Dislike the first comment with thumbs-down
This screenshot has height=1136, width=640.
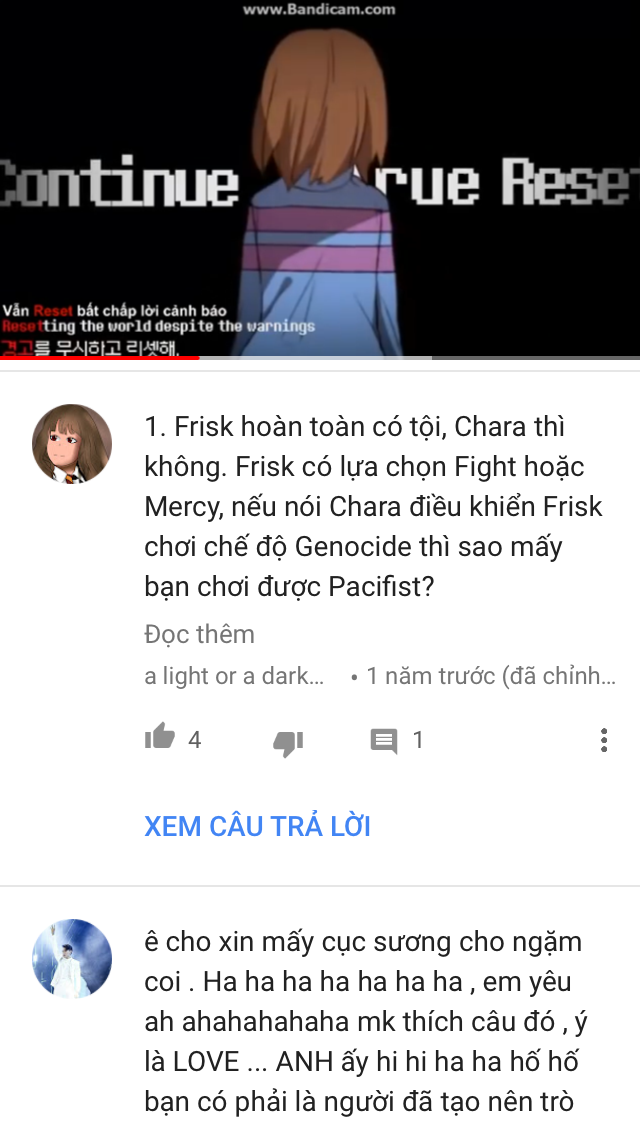coord(288,742)
